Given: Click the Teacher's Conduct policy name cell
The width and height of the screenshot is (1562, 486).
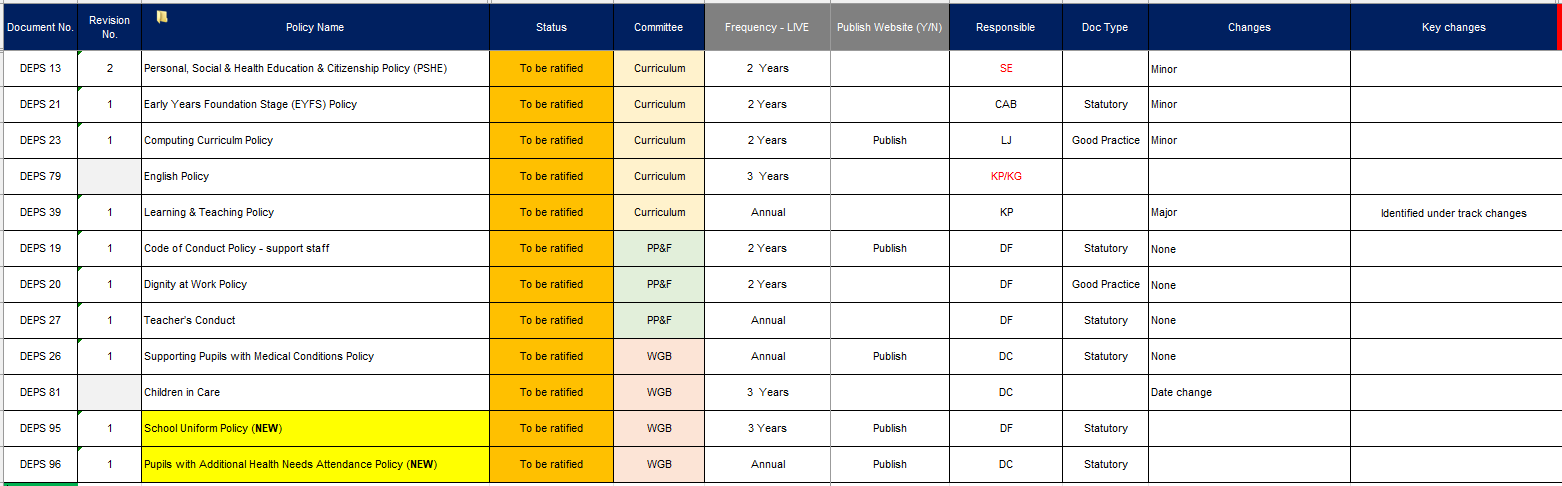Looking at the screenshot, I should [x=315, y=321].
